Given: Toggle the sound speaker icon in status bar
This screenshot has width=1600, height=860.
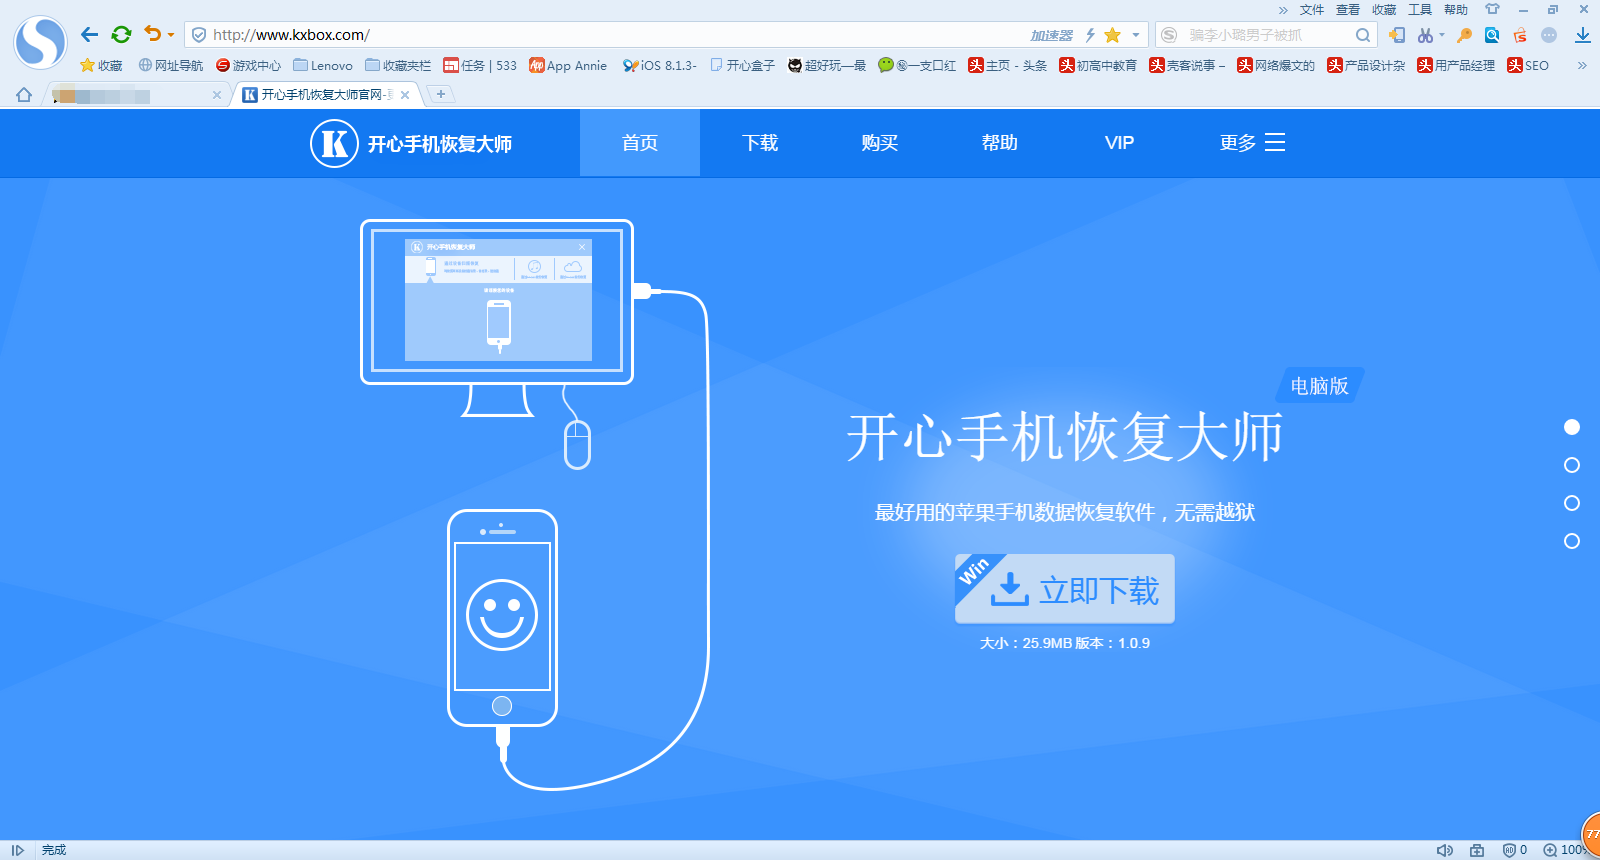Looking at the screenshot, I should [x=1445, y=850].
